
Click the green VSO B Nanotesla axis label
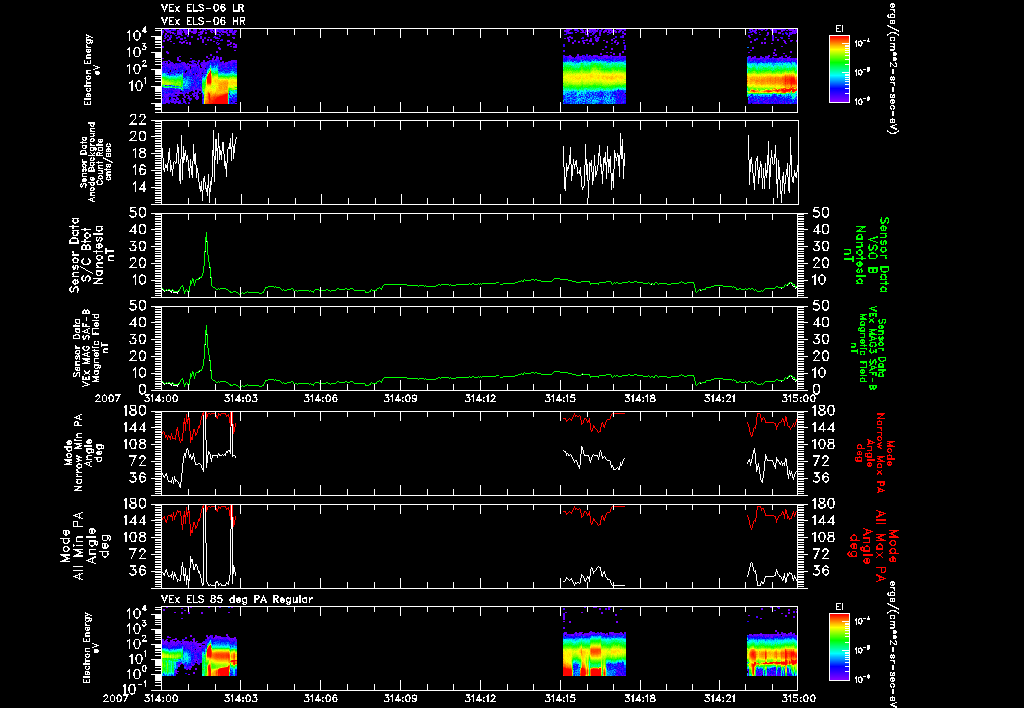[867, 255]
